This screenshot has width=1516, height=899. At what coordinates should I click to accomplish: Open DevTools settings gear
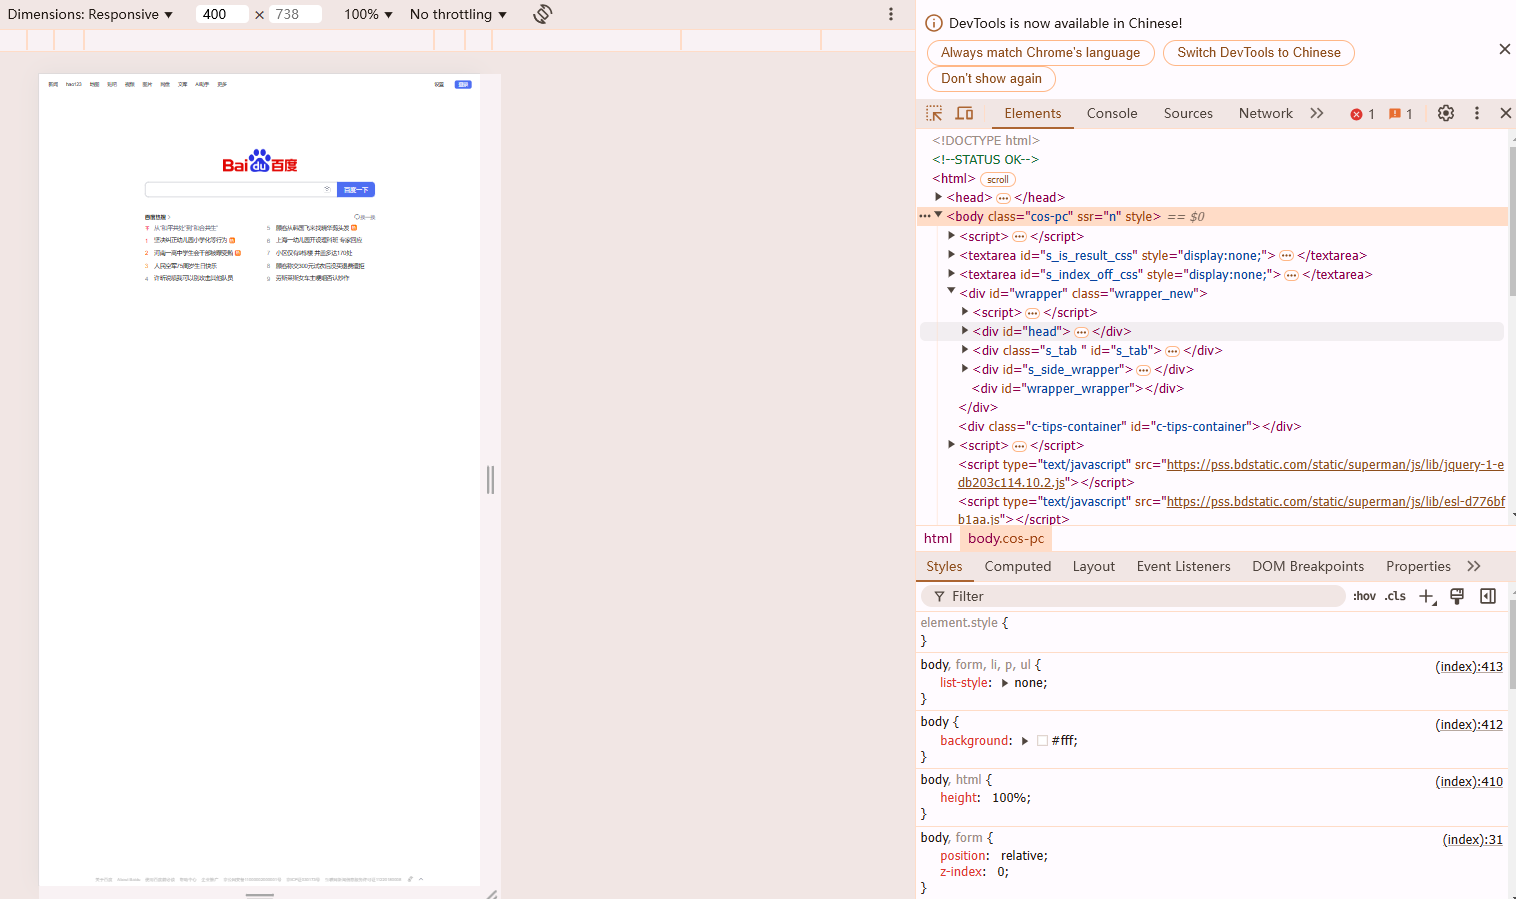pyautogui.click(x=1446, y=113)
